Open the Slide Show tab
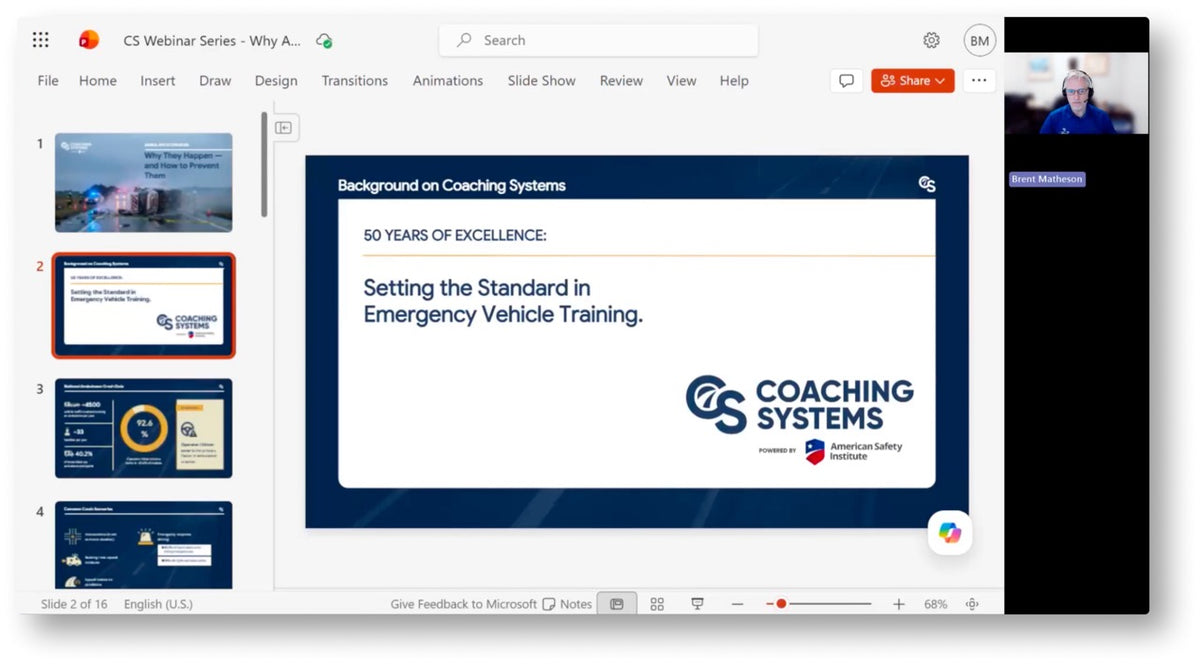 [x=542, y=81]
